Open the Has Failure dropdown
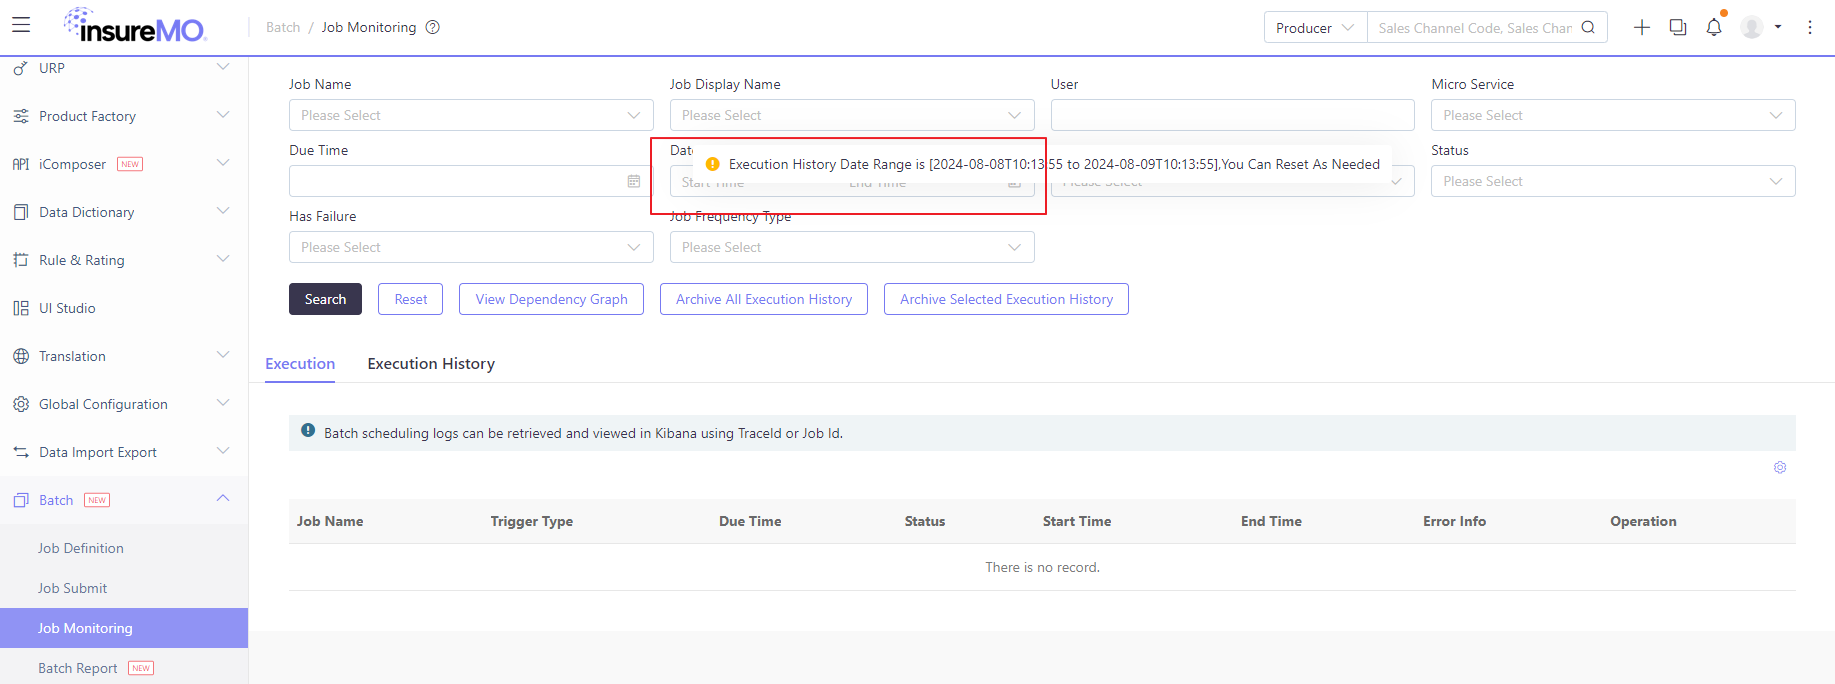Viewport: 1835px width, 684px height. pos(471,247)
